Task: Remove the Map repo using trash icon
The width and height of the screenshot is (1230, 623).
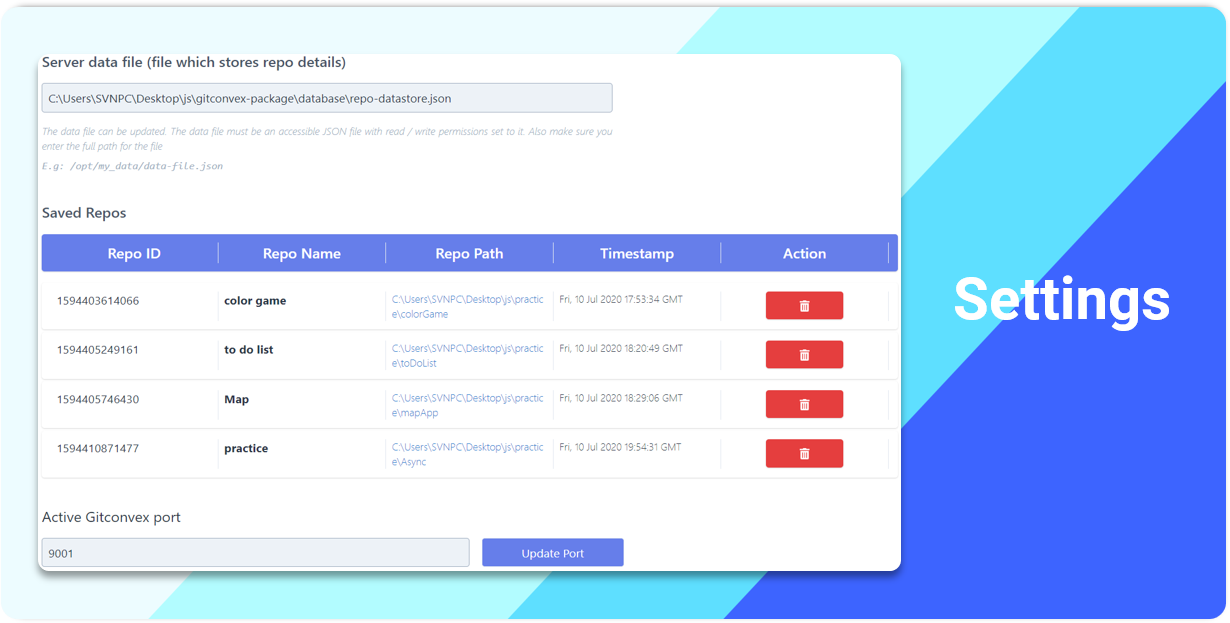Action: point(804,404)
